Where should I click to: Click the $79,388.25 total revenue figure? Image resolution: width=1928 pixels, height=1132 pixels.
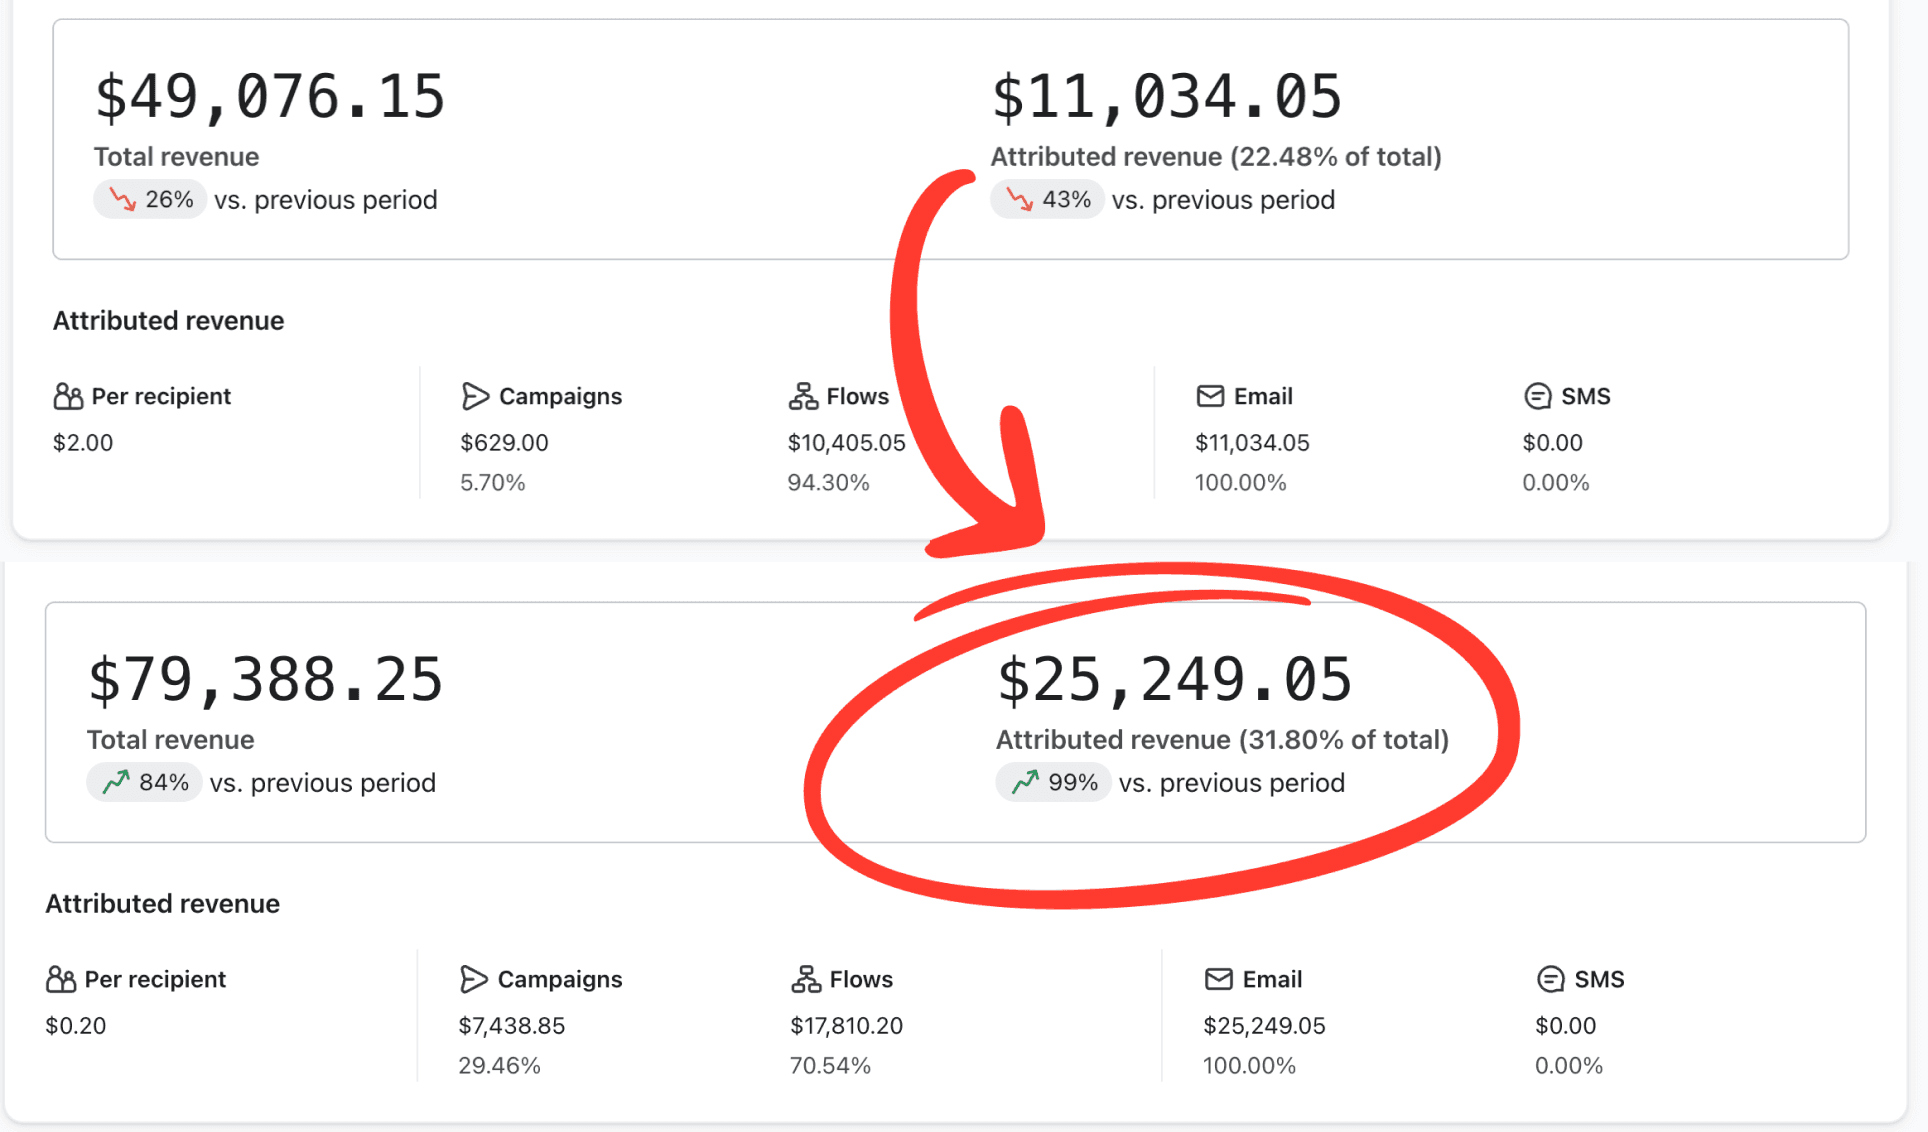tap(265, 680)
